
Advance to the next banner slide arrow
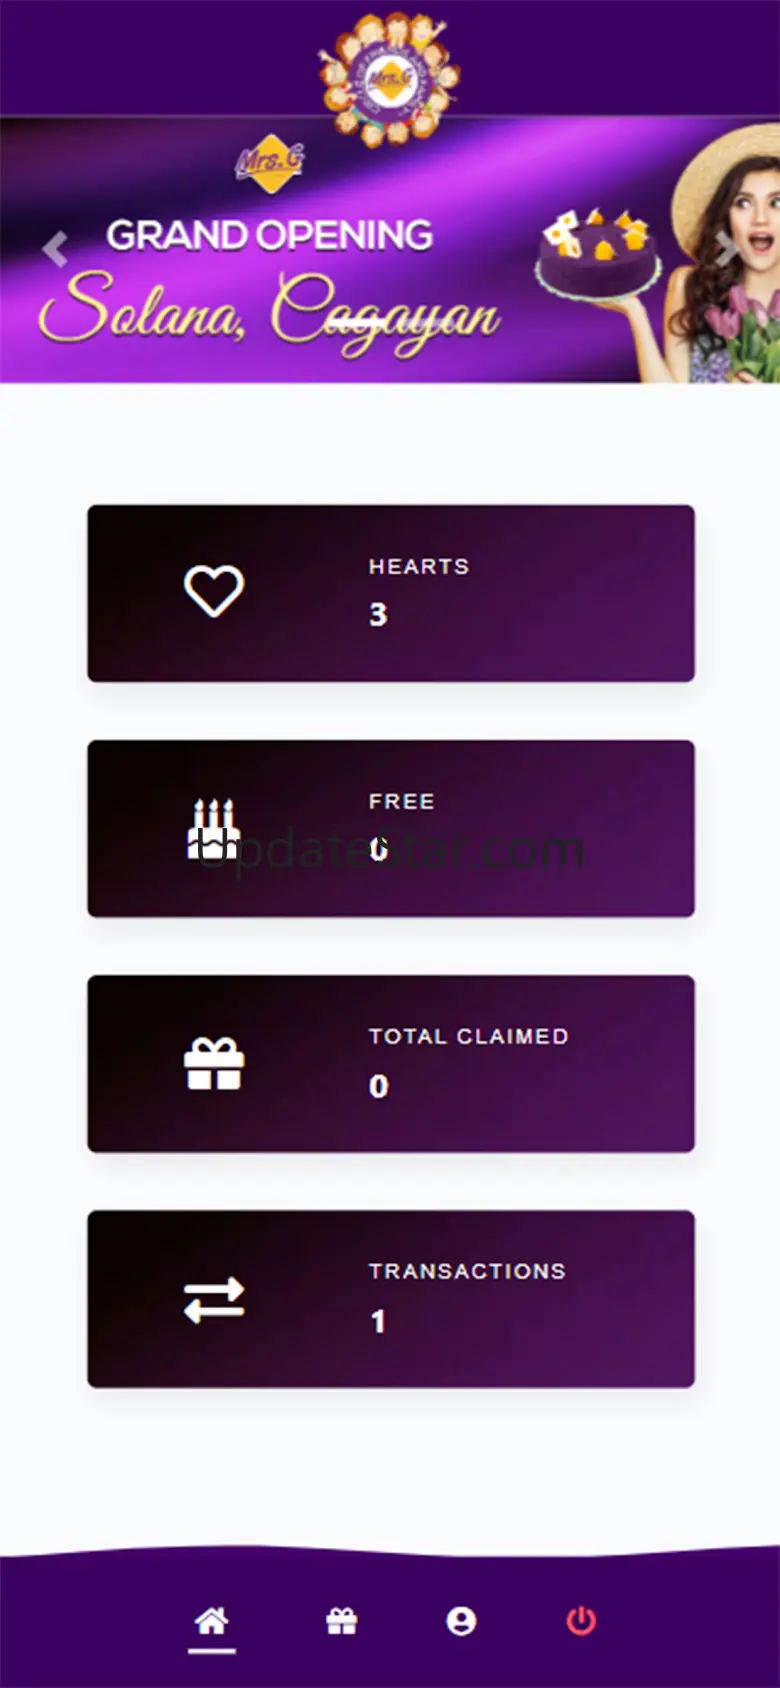point(724,248)
